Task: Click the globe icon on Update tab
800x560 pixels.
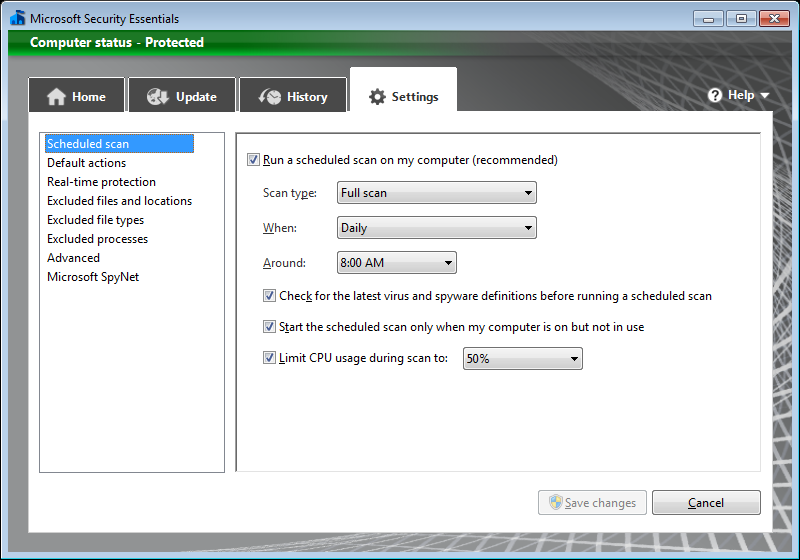Action: [157, 97]
